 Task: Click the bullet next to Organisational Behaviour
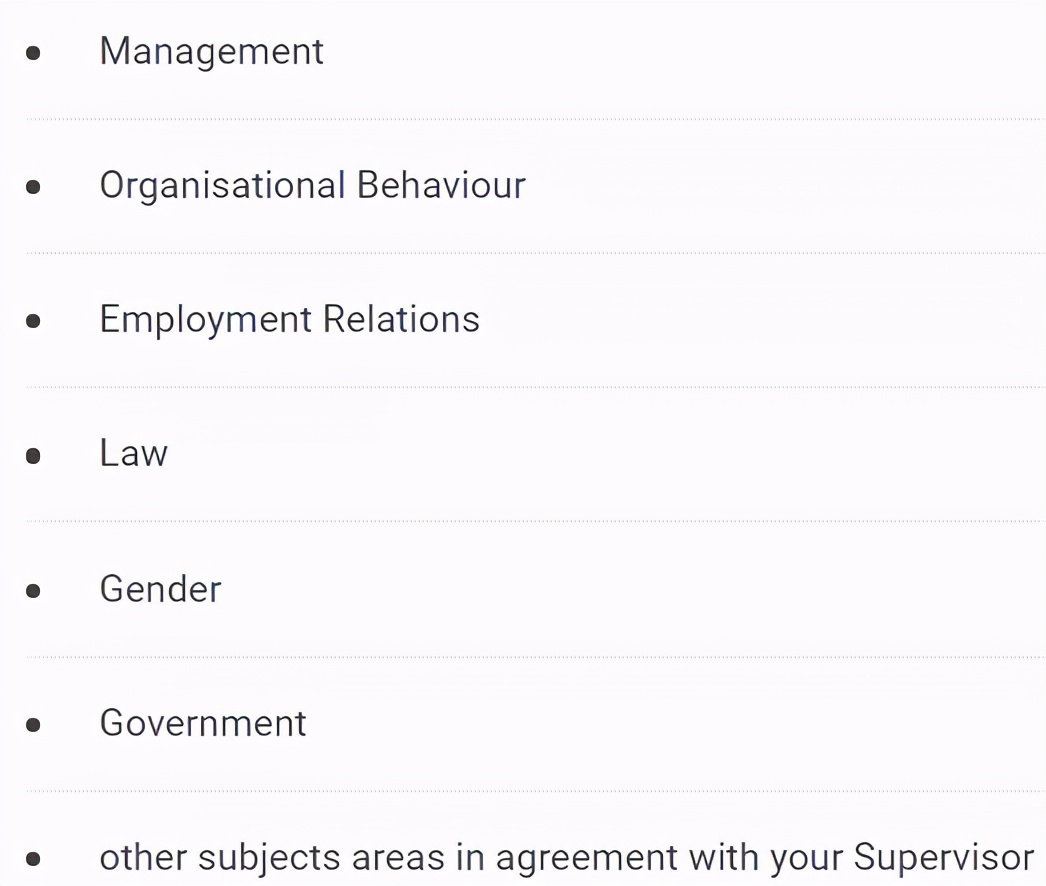point(33,186)
